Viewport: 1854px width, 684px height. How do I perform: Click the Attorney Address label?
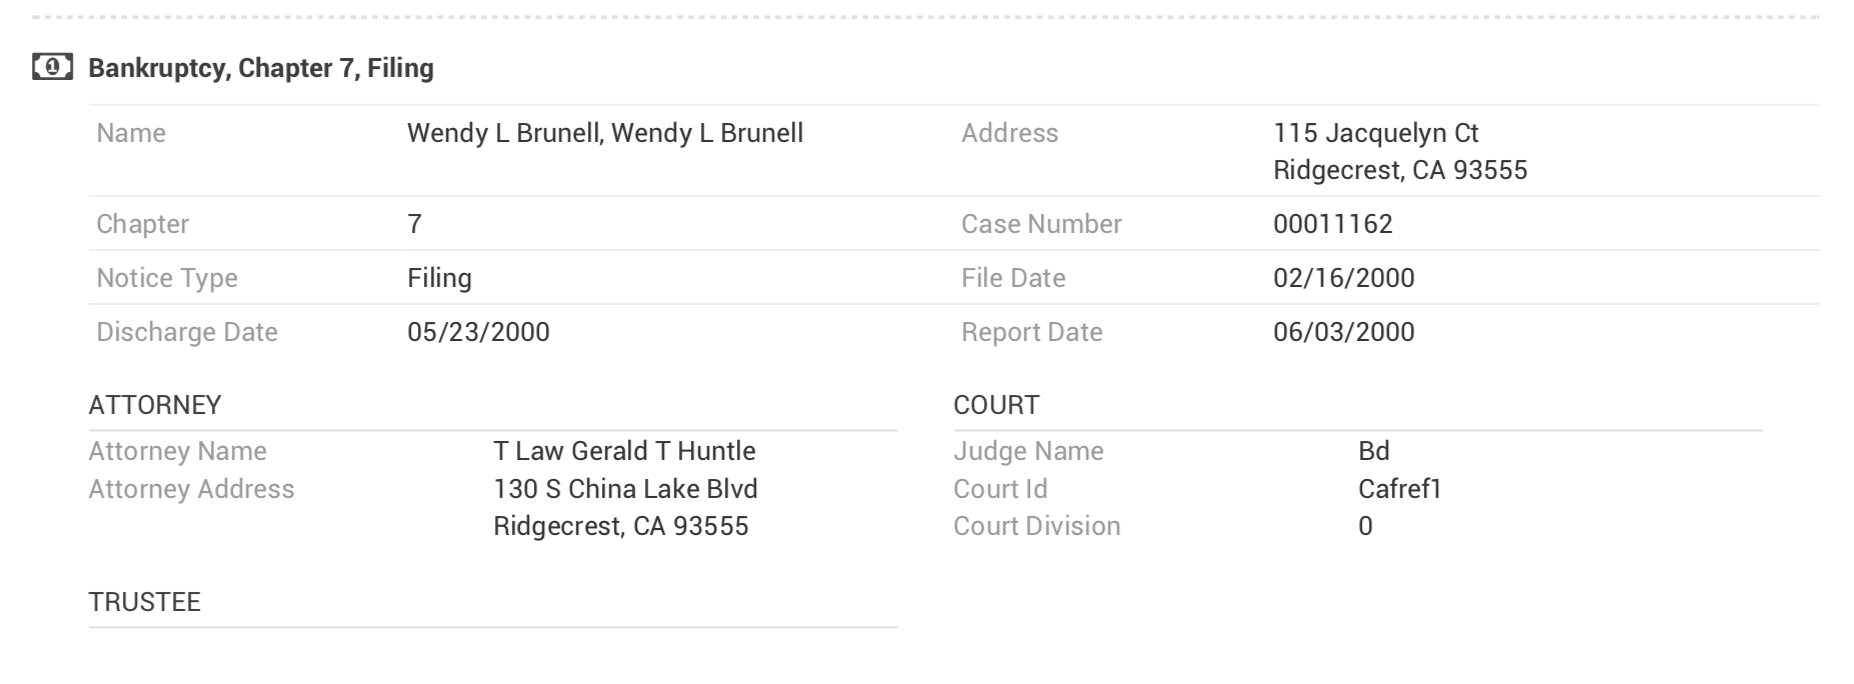coord(191,489)
